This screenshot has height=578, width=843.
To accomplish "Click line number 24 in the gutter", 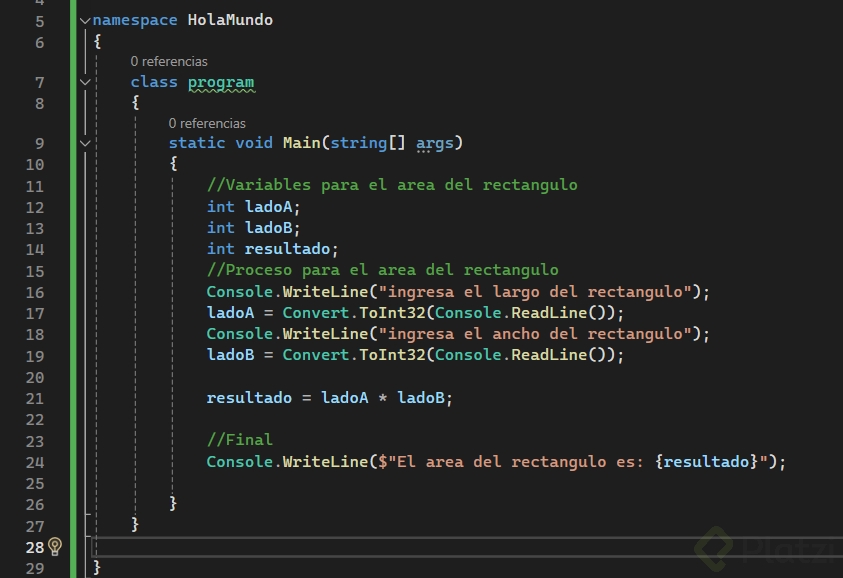I will pyautogui.click(x=35, y=462).
